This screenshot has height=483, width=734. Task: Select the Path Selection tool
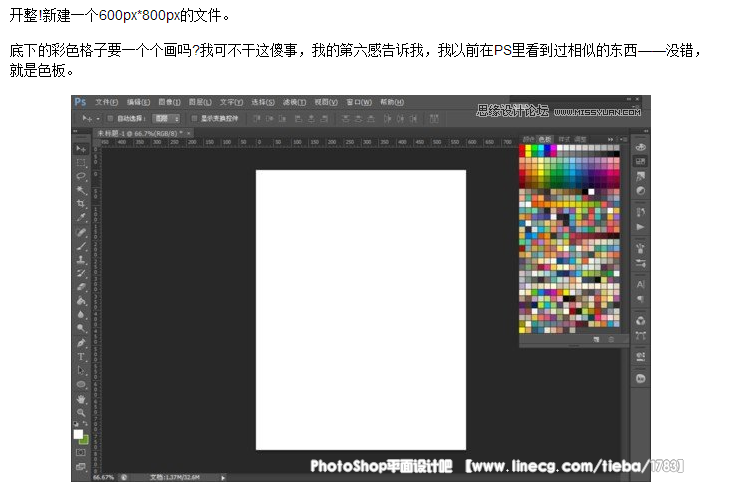(x=81, y=370)
